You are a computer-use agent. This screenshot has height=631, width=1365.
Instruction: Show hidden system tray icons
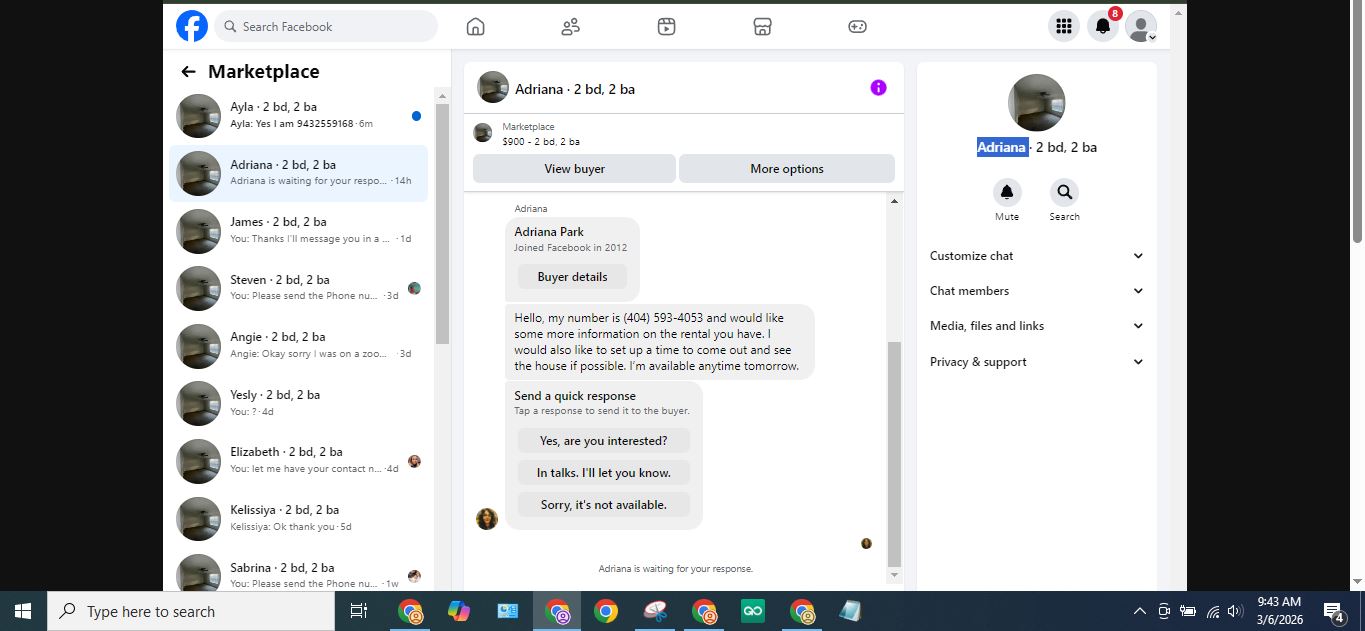tap(1140, 611)
